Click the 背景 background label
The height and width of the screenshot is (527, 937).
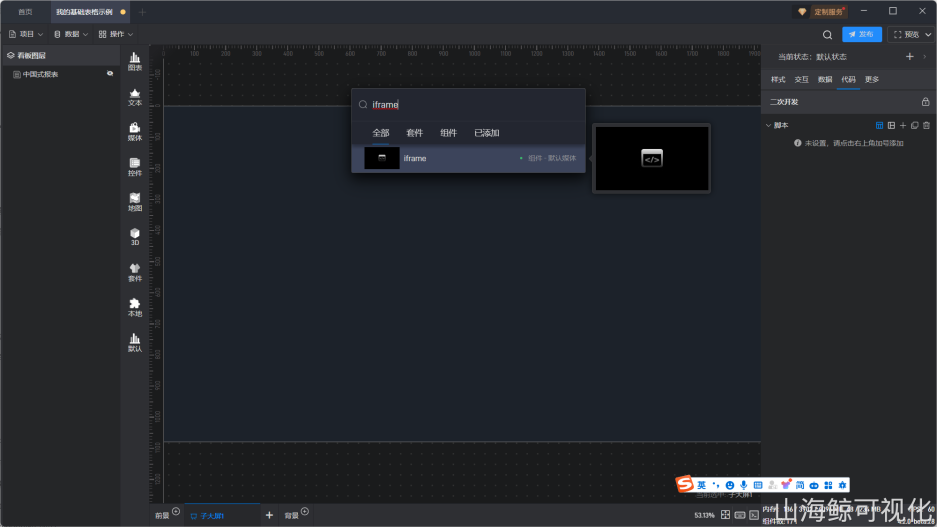point(291,516)
